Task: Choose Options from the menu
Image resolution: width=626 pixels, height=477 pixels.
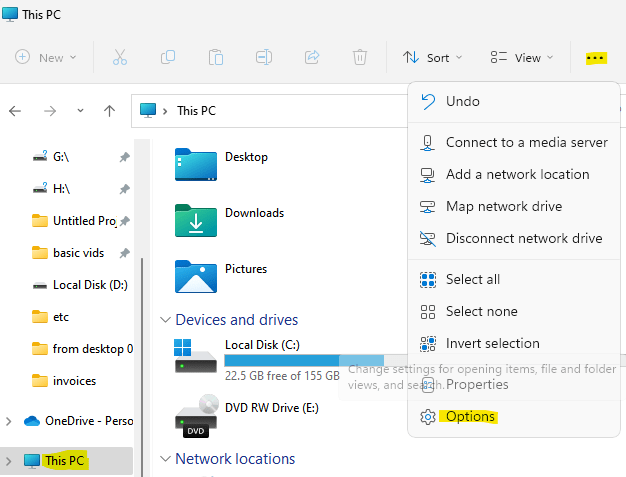Action: [470, 416]
